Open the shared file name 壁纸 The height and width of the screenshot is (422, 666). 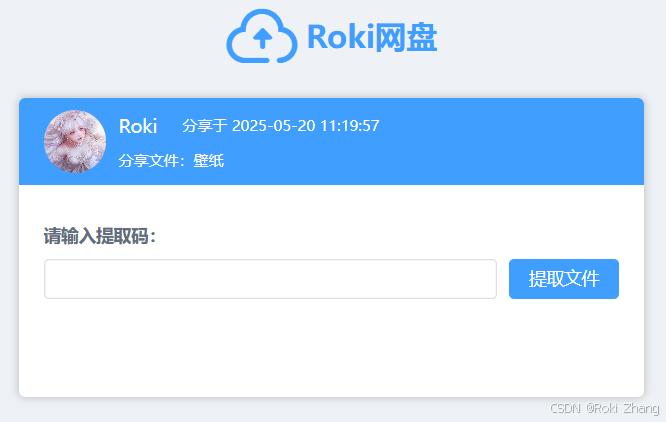(x=209, y=160)
